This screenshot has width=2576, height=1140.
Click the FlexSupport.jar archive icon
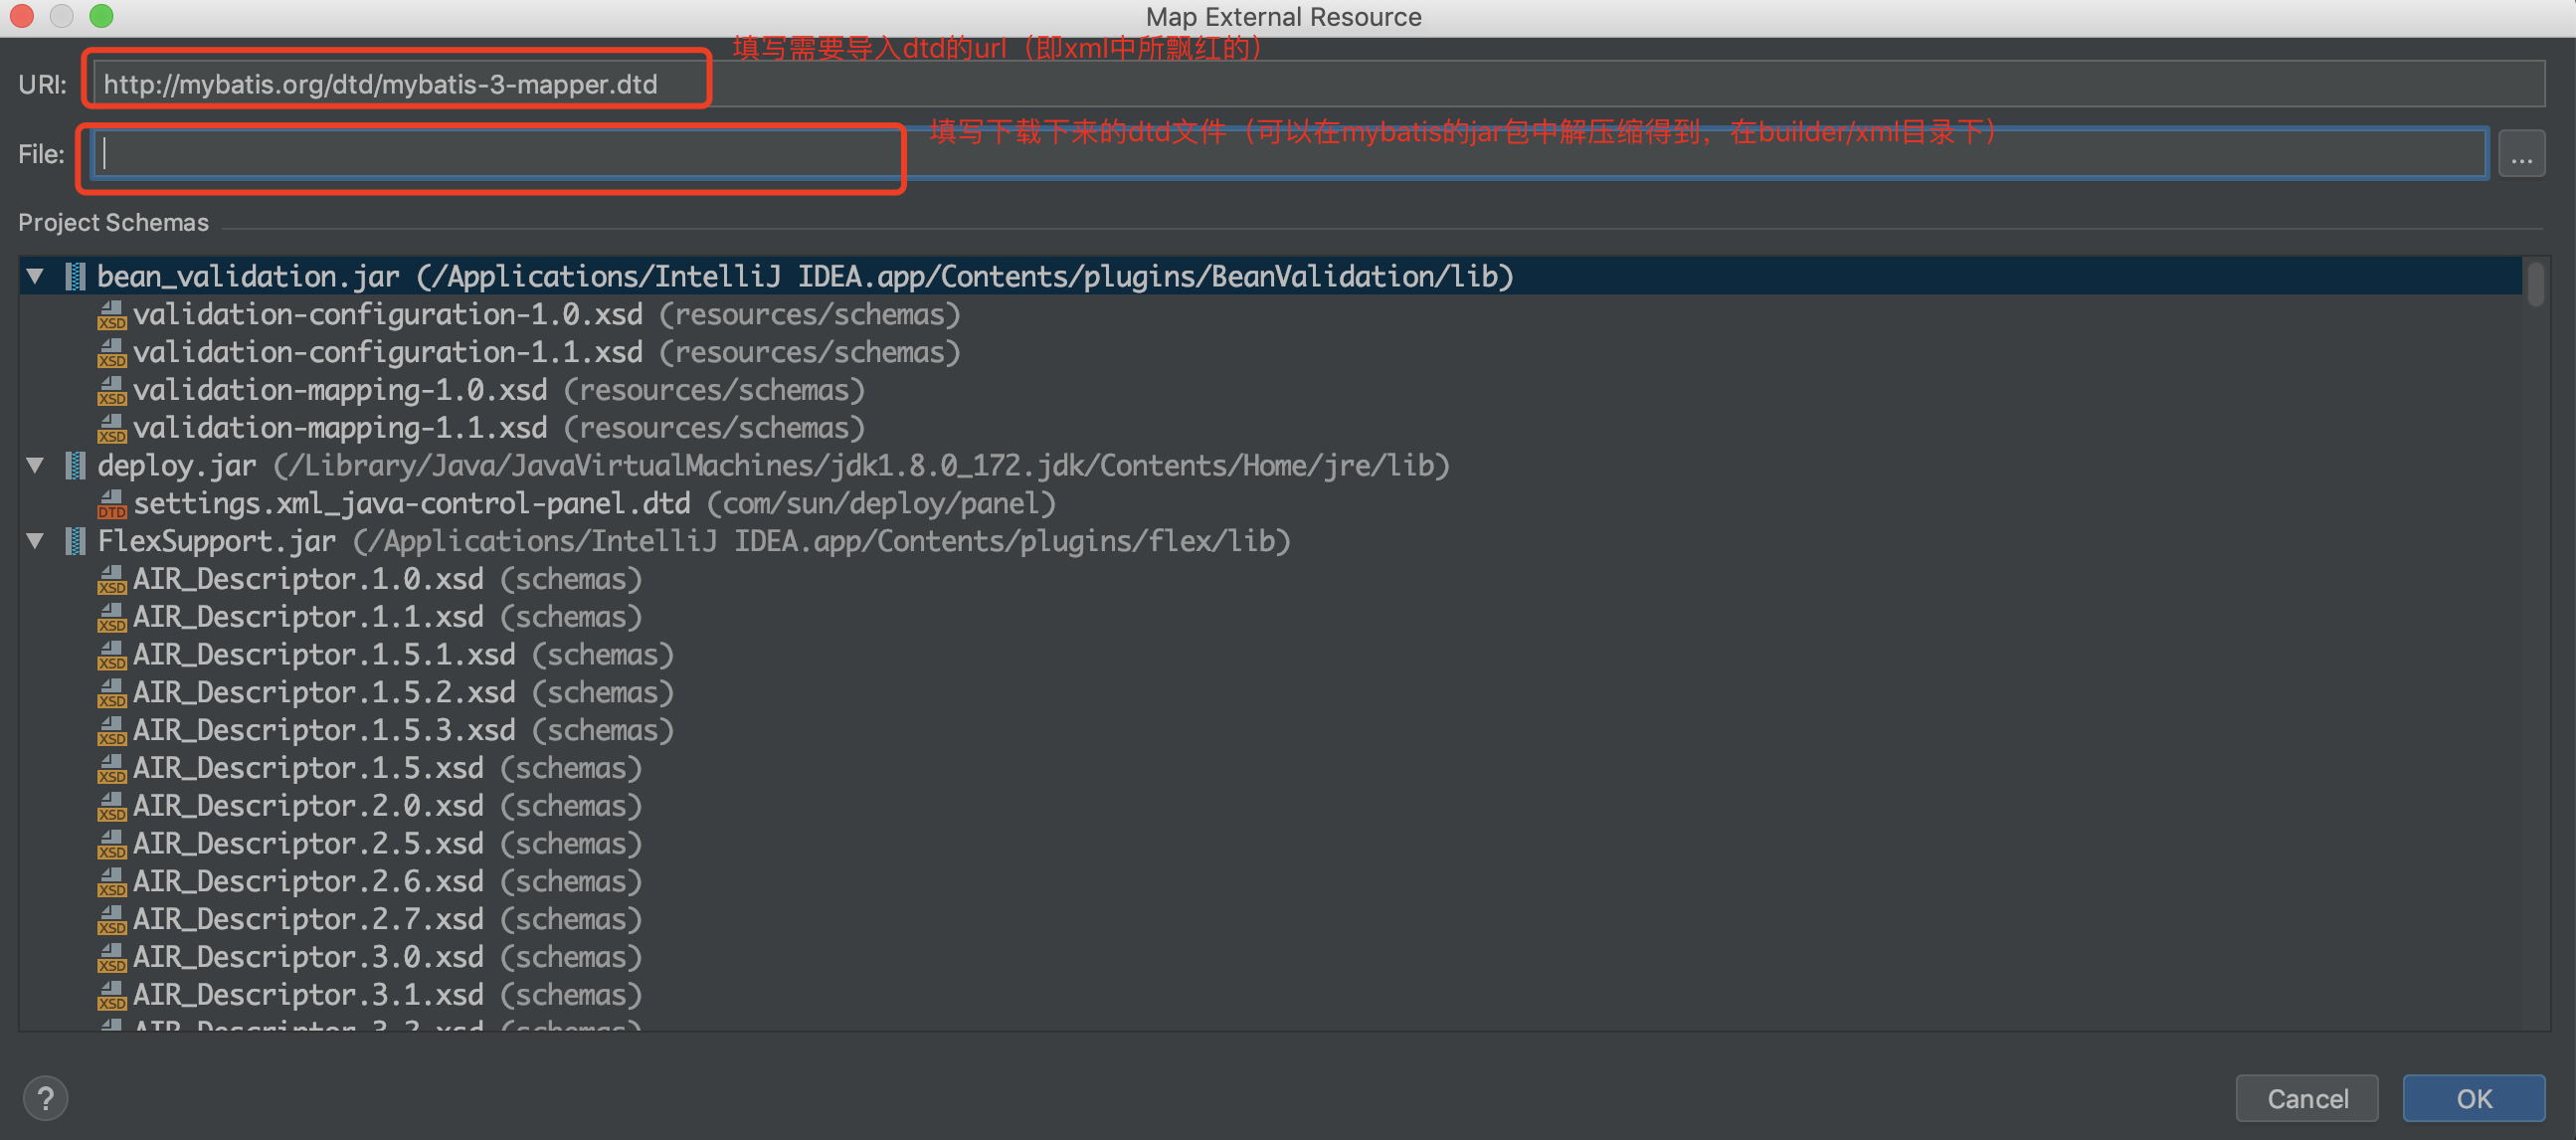[x=75, y=541]
